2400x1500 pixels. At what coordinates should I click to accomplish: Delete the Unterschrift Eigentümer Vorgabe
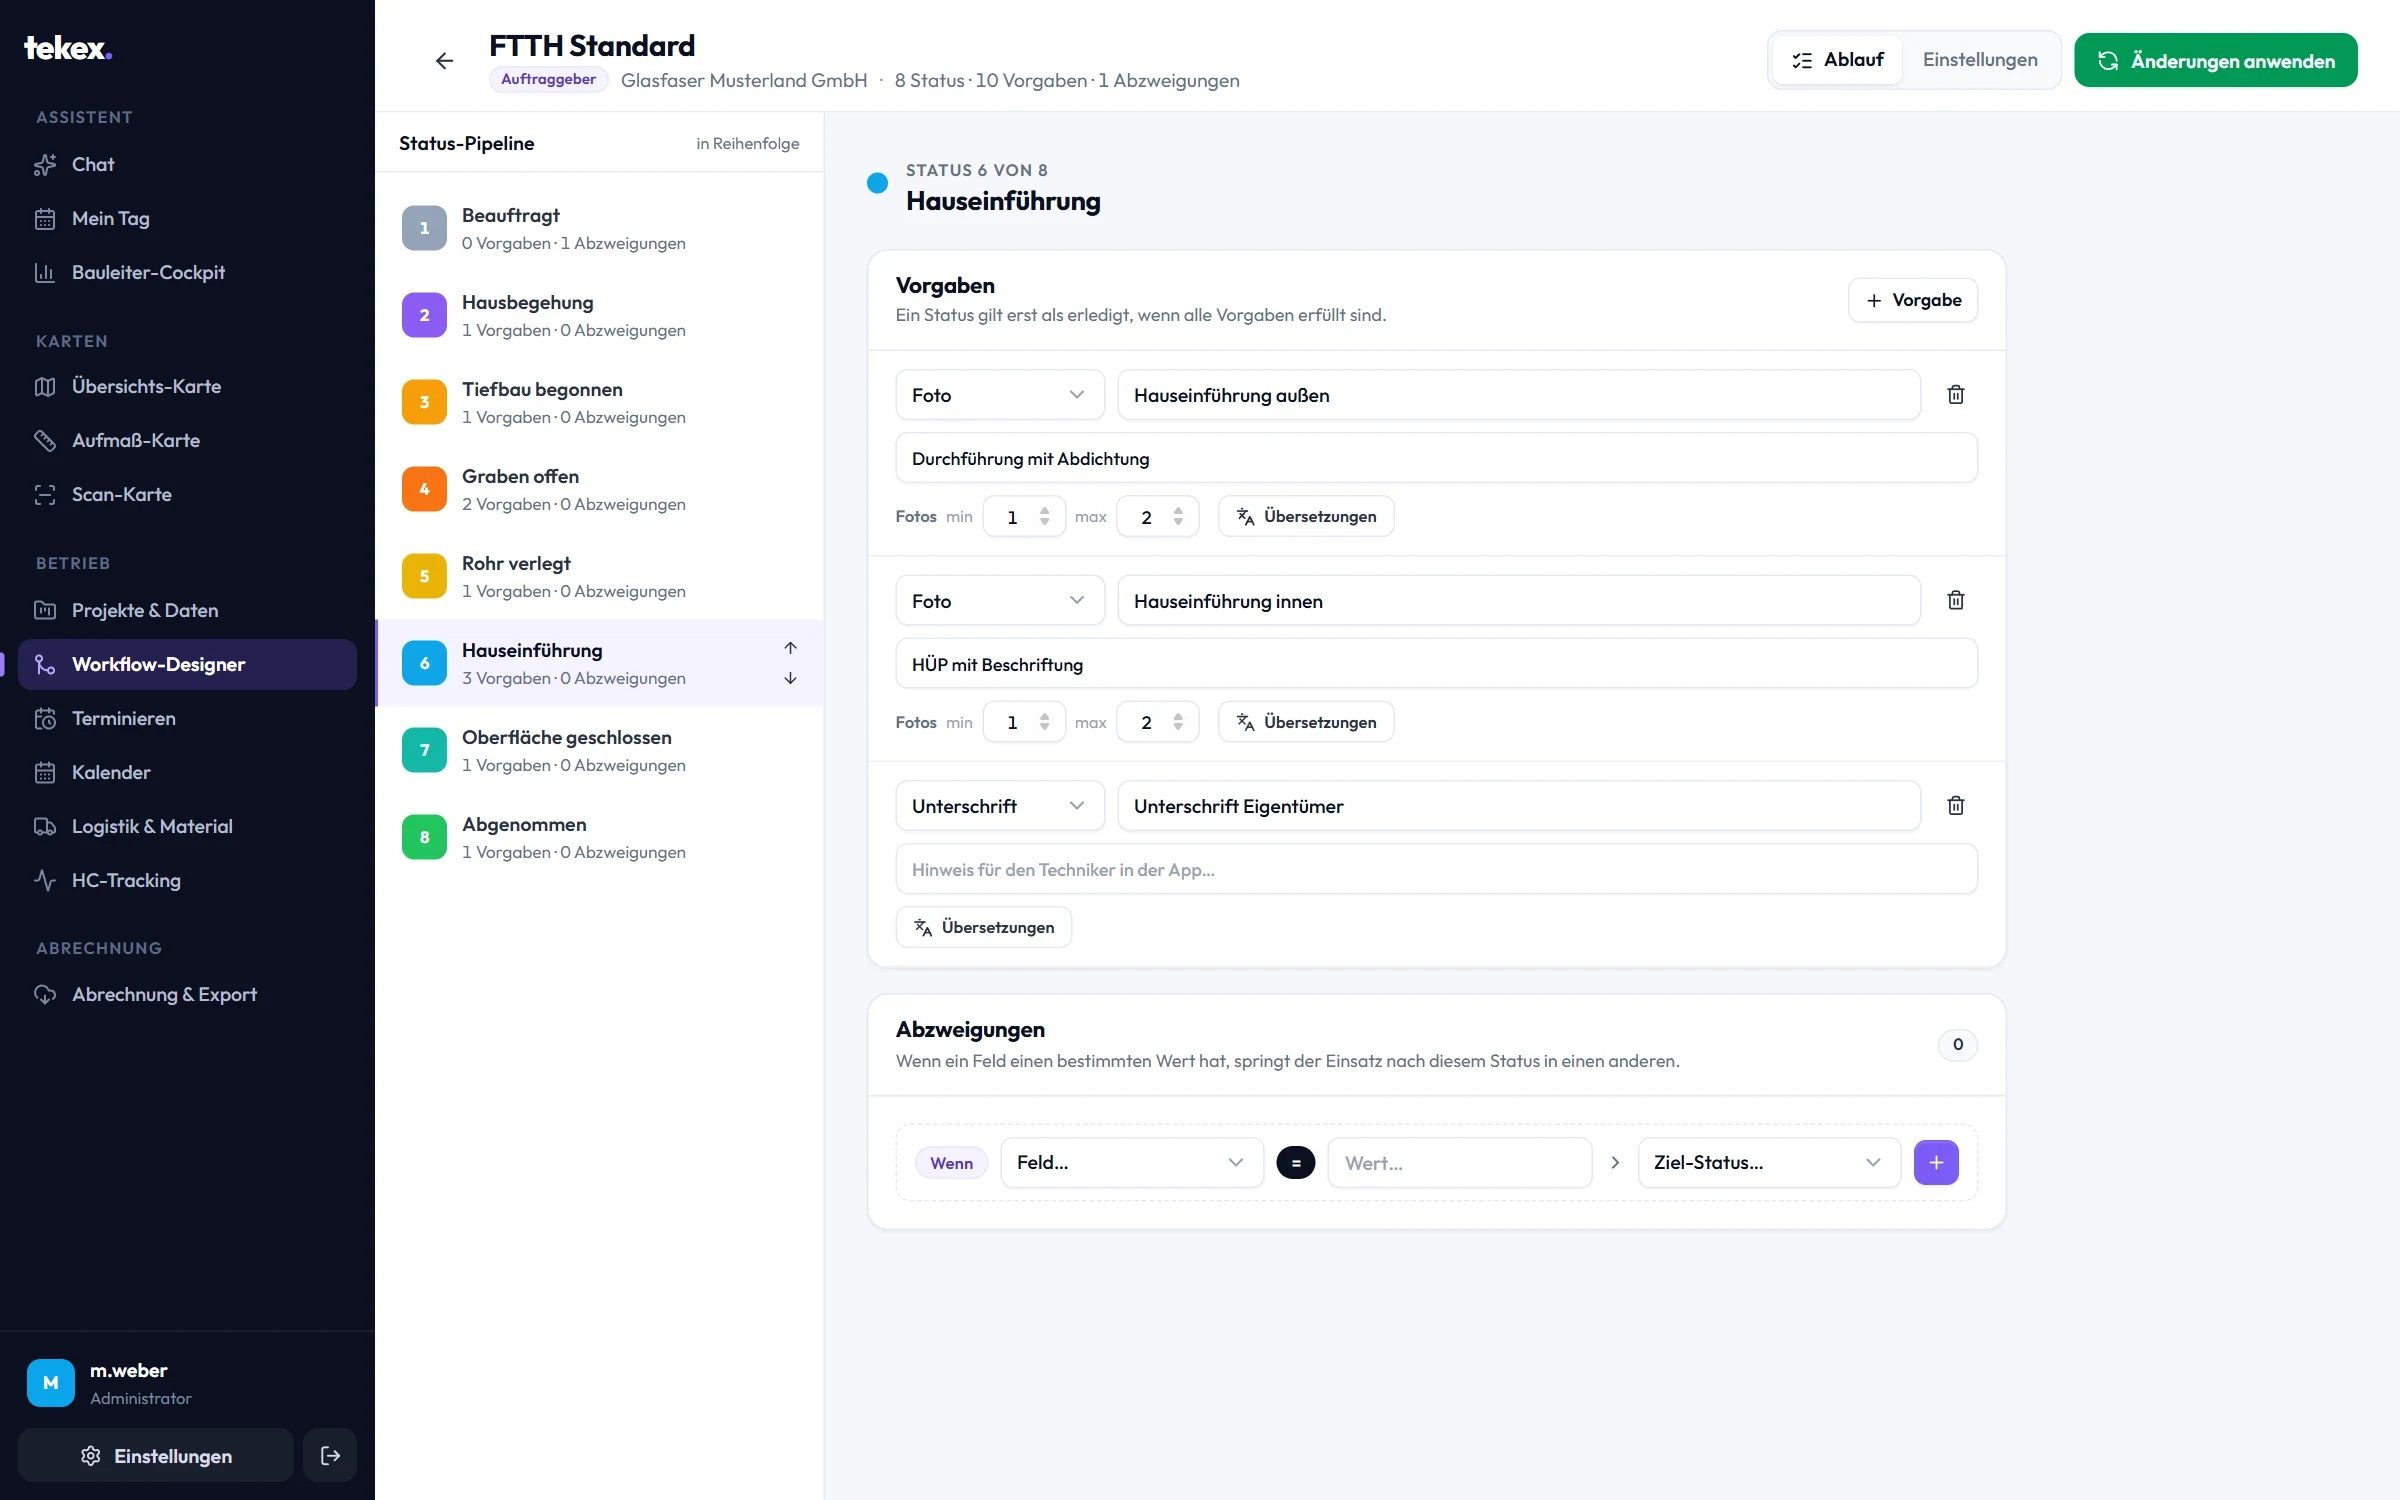[x=1956, y=805]
